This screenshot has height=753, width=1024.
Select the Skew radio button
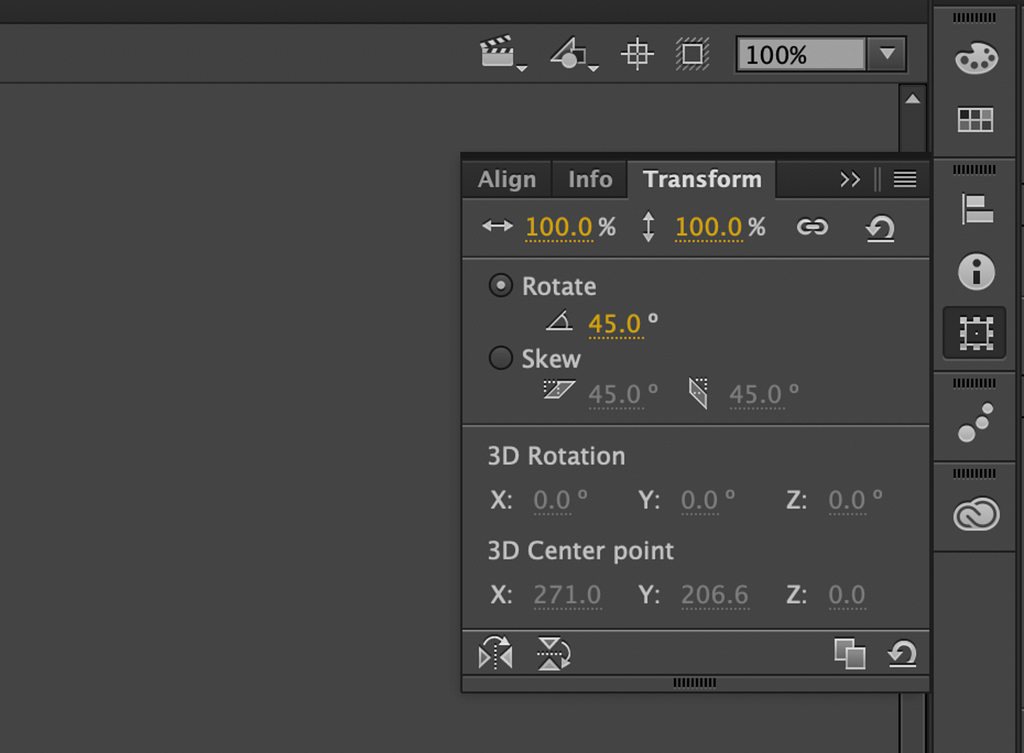501,357
